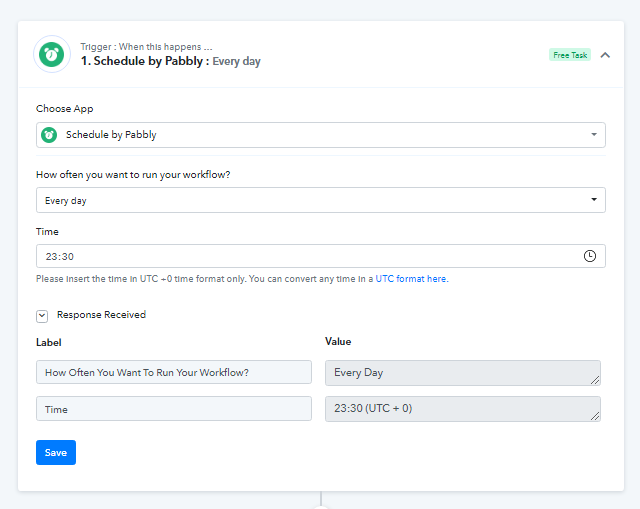Click the Choose App dropdown arrow
The height and width of the screenshot is (509, 640).
point(594,134)
